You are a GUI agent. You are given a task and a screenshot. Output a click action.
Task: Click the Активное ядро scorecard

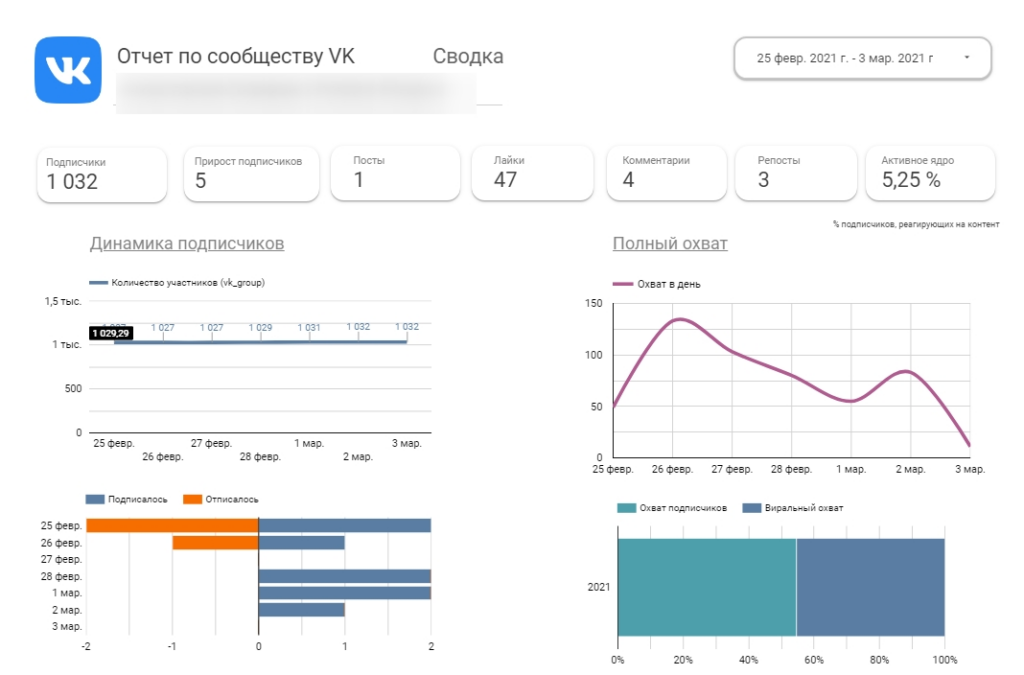930,174
